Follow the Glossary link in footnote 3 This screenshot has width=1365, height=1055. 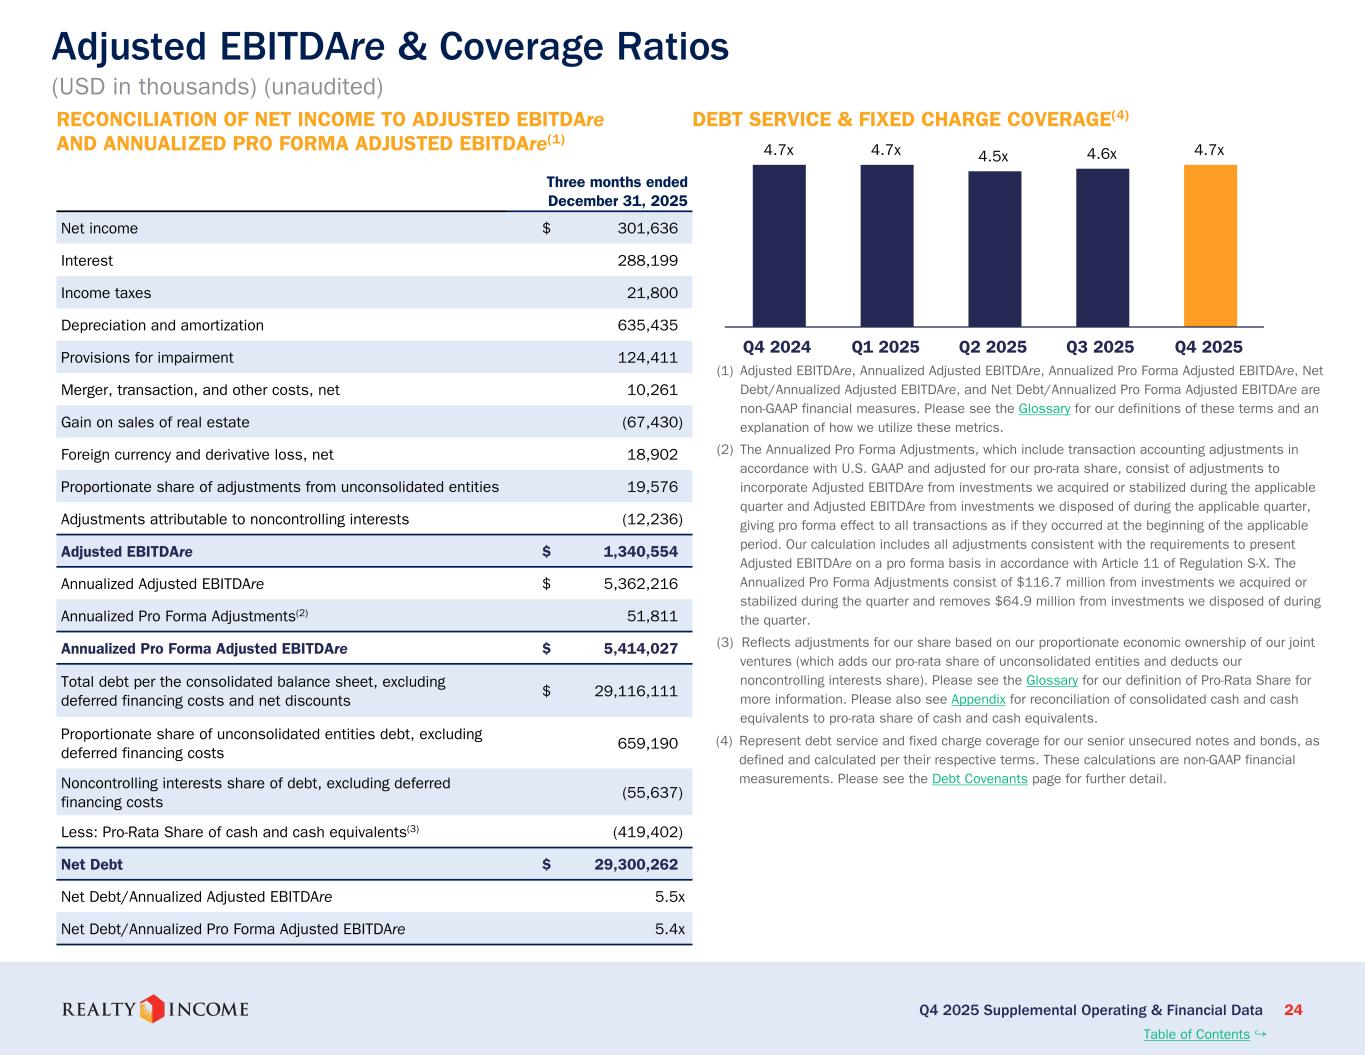1051,681
